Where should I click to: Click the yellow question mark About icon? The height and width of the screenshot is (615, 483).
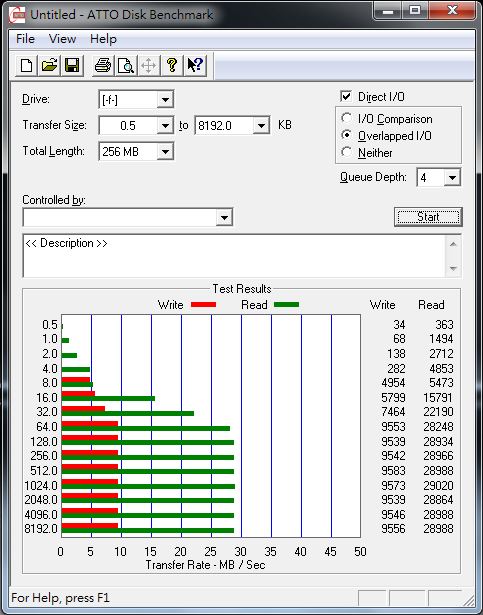(172, 65)
